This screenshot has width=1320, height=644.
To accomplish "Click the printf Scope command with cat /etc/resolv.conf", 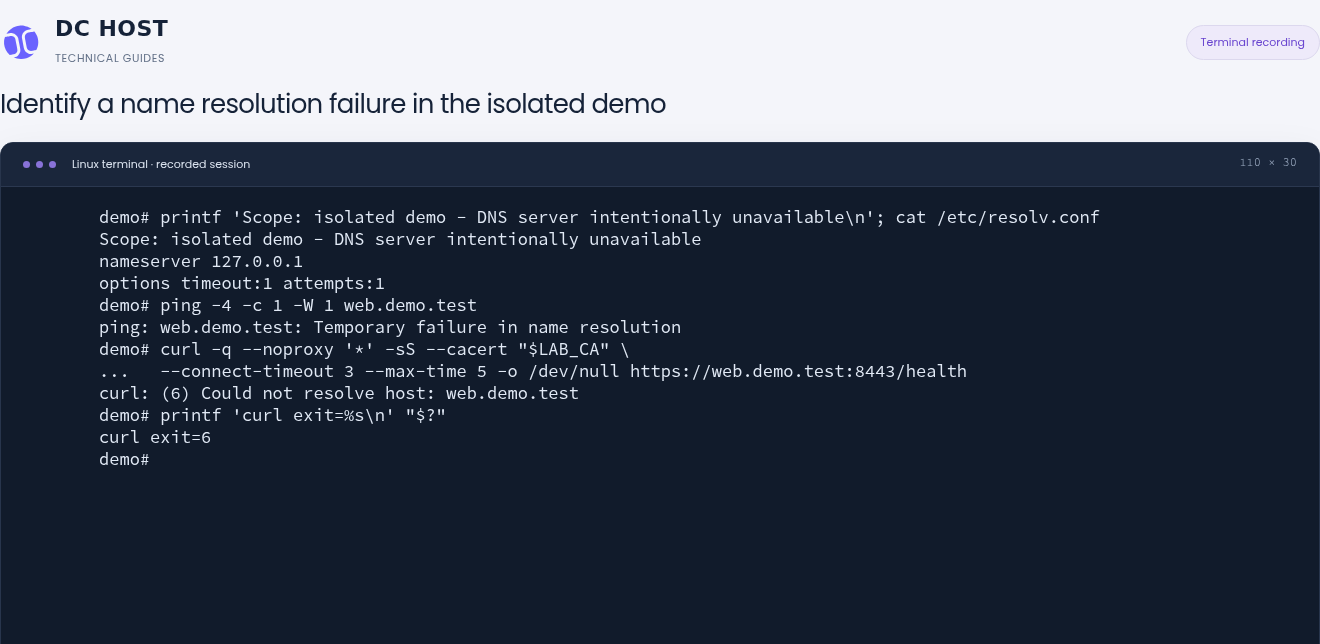I will pos(599,217).
